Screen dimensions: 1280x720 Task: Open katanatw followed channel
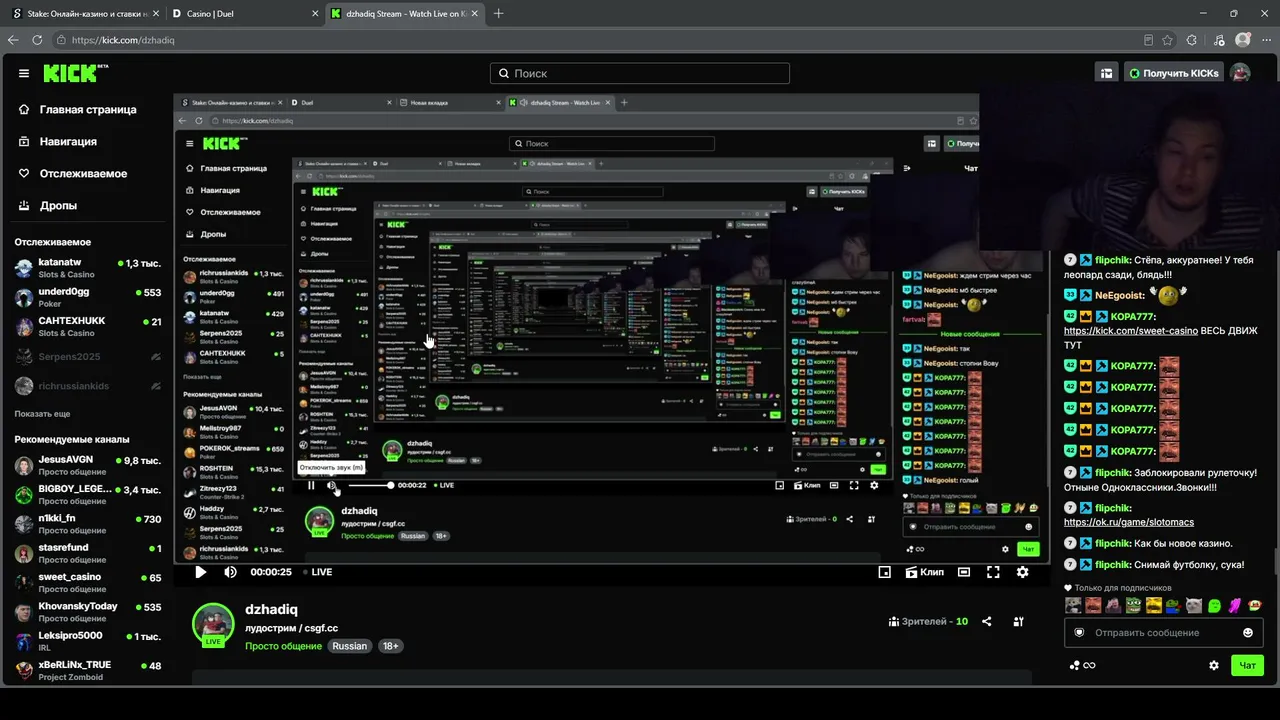88,268
